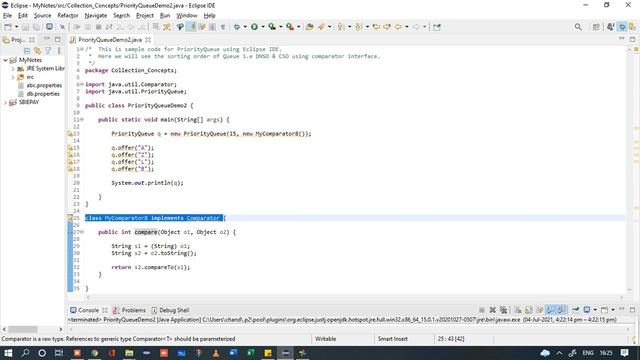The width and height of the screenshot is (640, 360).
Task: Open the File menu
Action: [x=7, y=16]
